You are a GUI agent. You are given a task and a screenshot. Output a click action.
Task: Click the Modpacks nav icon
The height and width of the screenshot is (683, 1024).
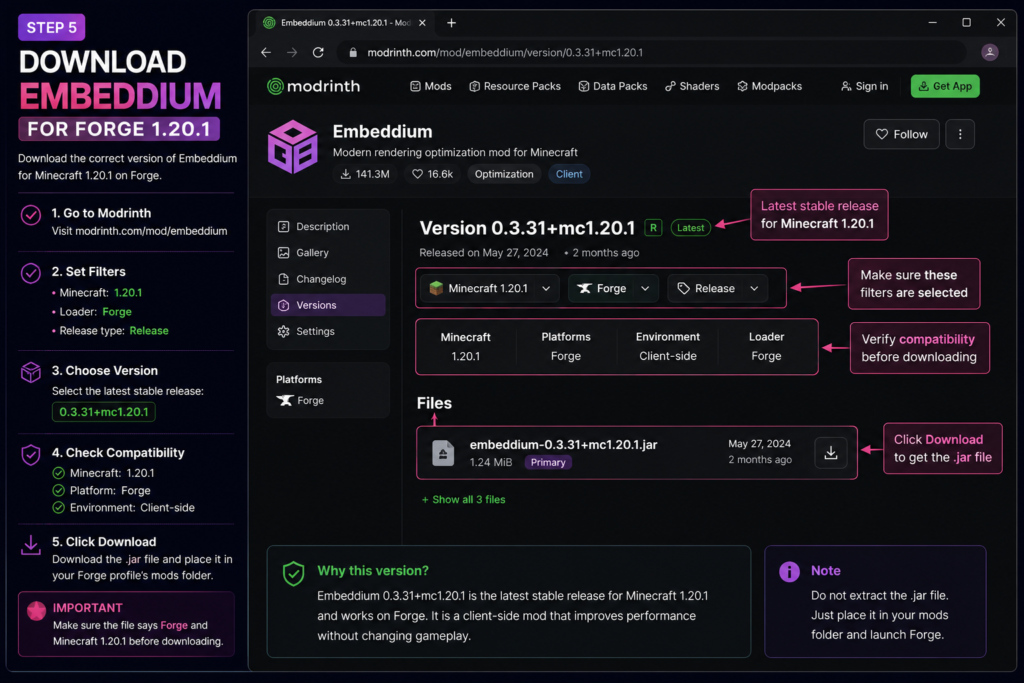742,86
